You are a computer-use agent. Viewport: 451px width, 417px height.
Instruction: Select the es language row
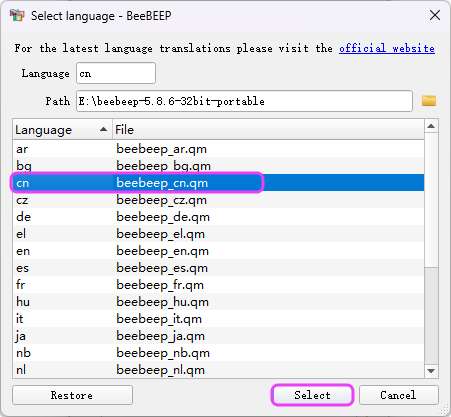[219, 268]
